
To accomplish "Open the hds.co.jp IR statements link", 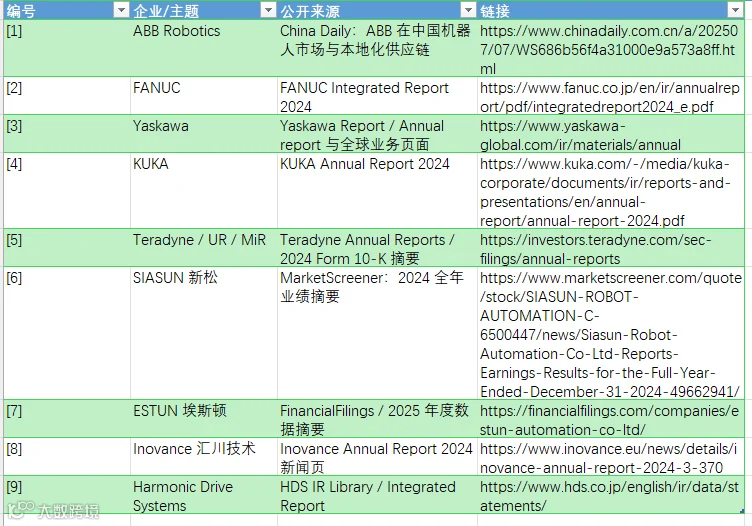I will [x=611, y=495].
